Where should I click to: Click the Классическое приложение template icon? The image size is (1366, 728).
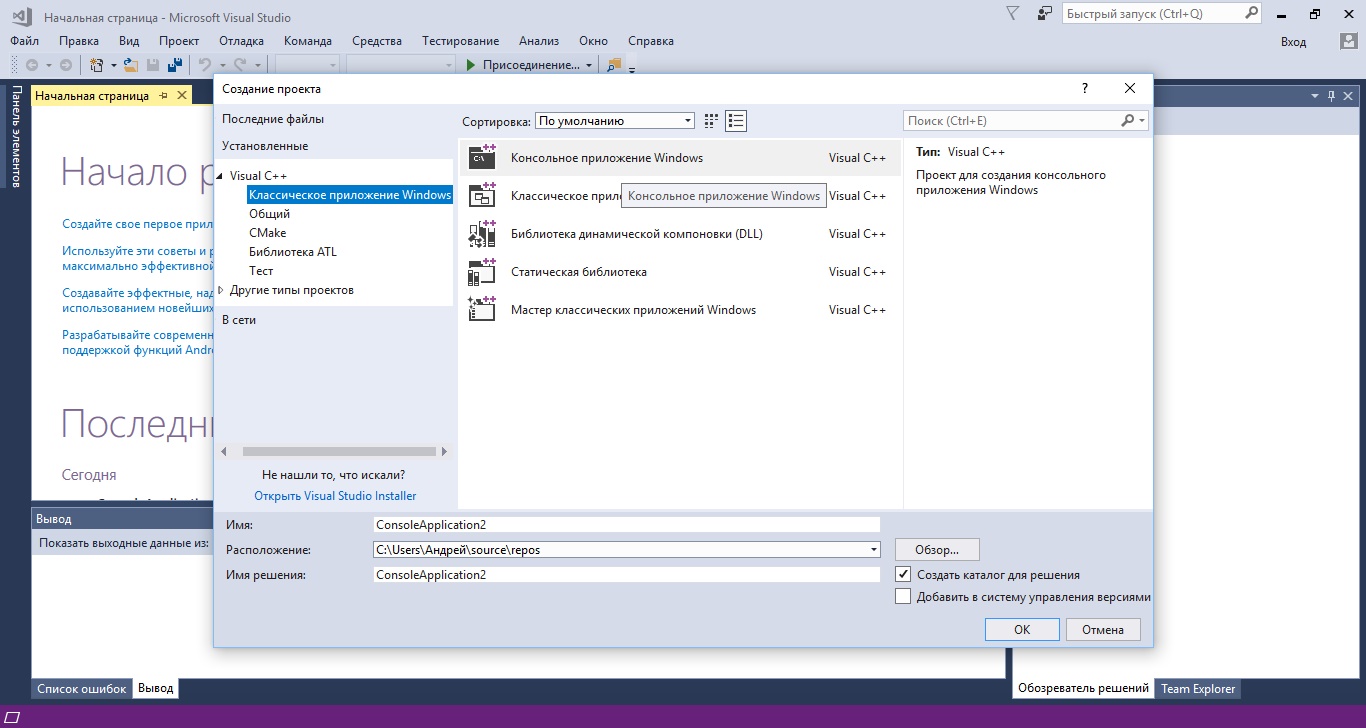click(x=482, y=195)
